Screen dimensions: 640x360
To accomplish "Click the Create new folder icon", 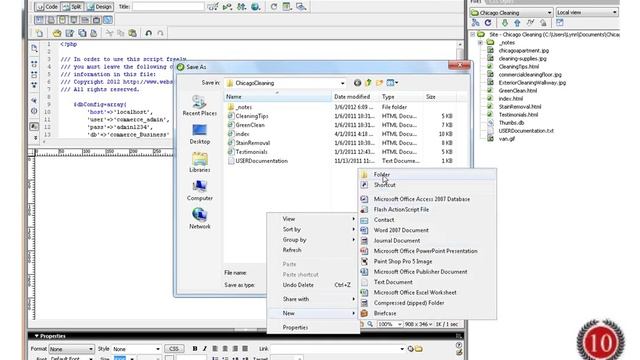I will tap(379, 83).
